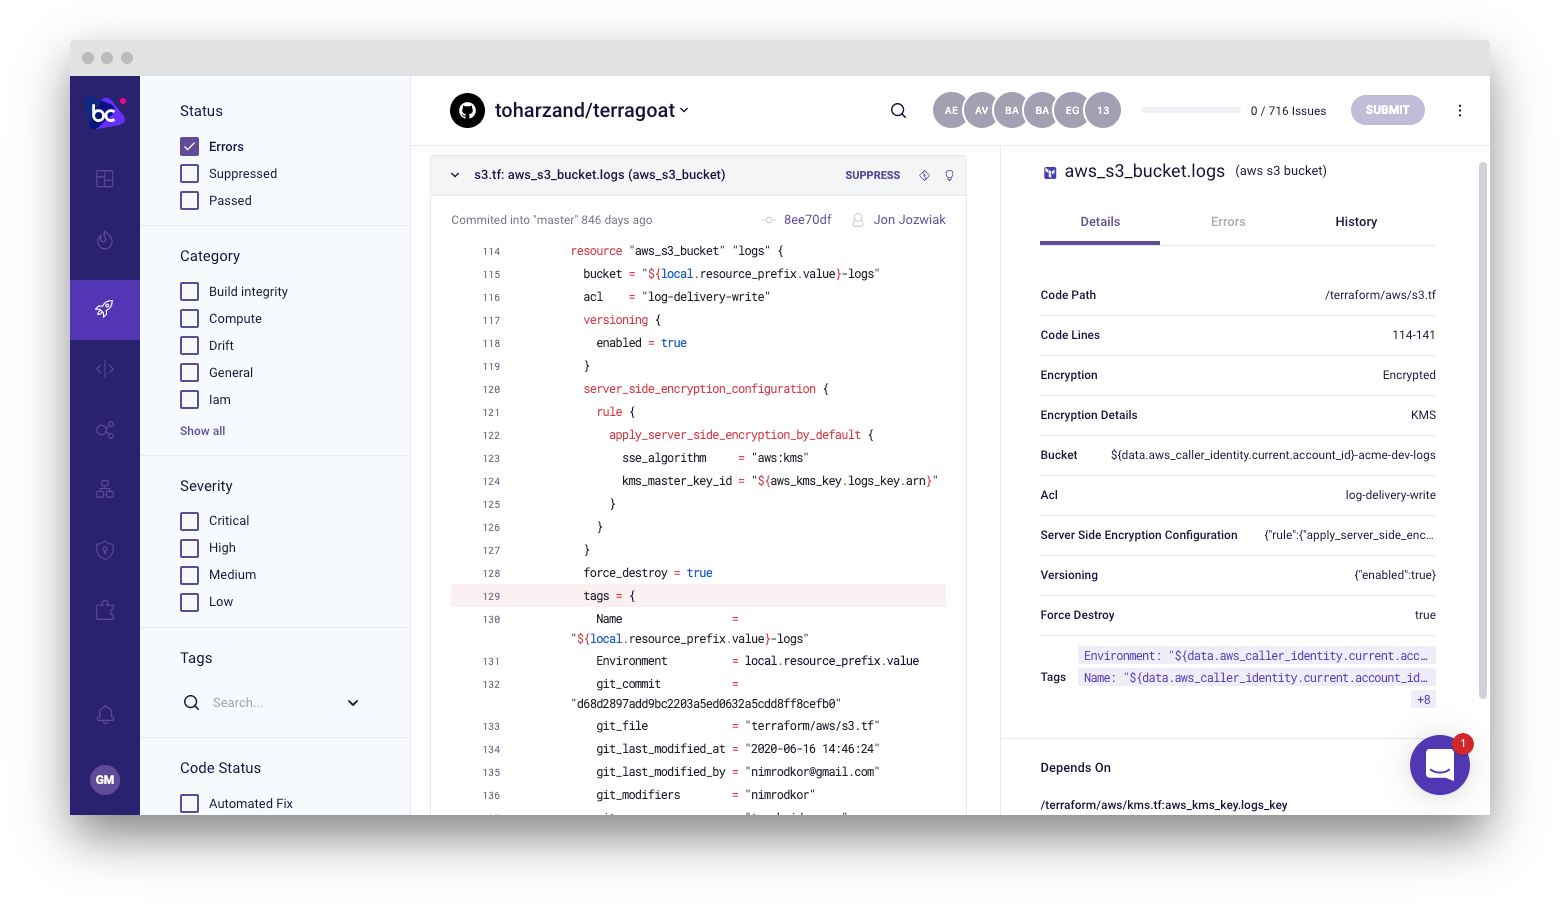Image resolution: width=1560 pixels, height=915 pixels.
Task: Open the dashboard grid icon in sidebar
Action: pos(105,179)
